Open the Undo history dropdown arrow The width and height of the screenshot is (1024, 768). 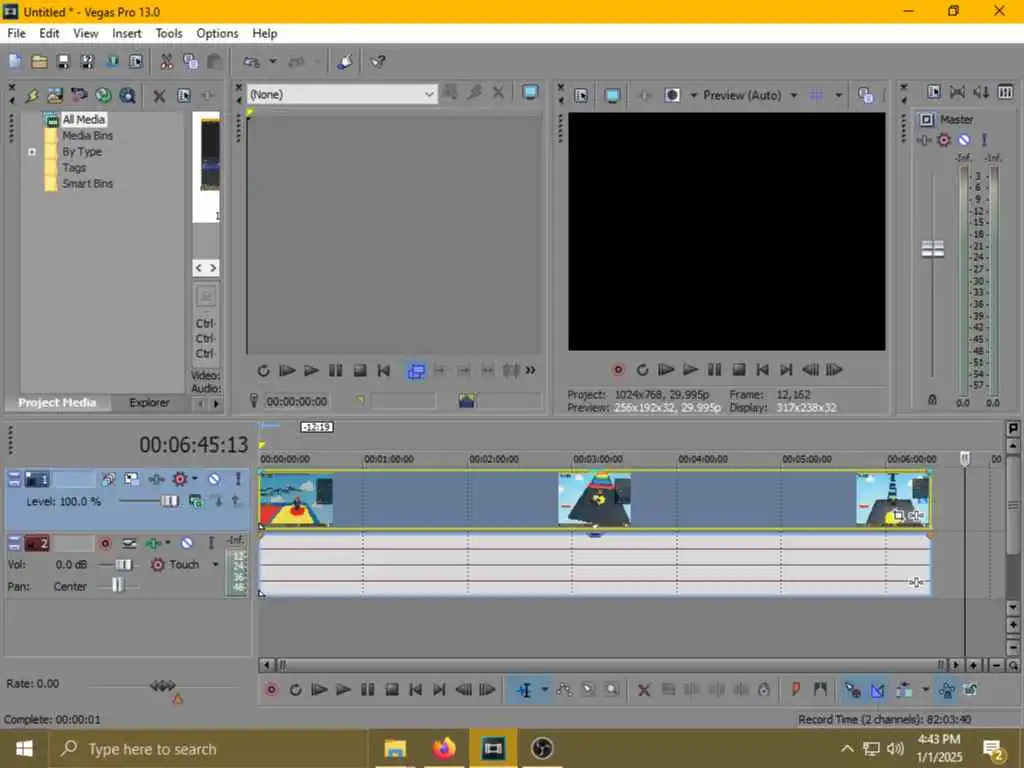[273, 62]
